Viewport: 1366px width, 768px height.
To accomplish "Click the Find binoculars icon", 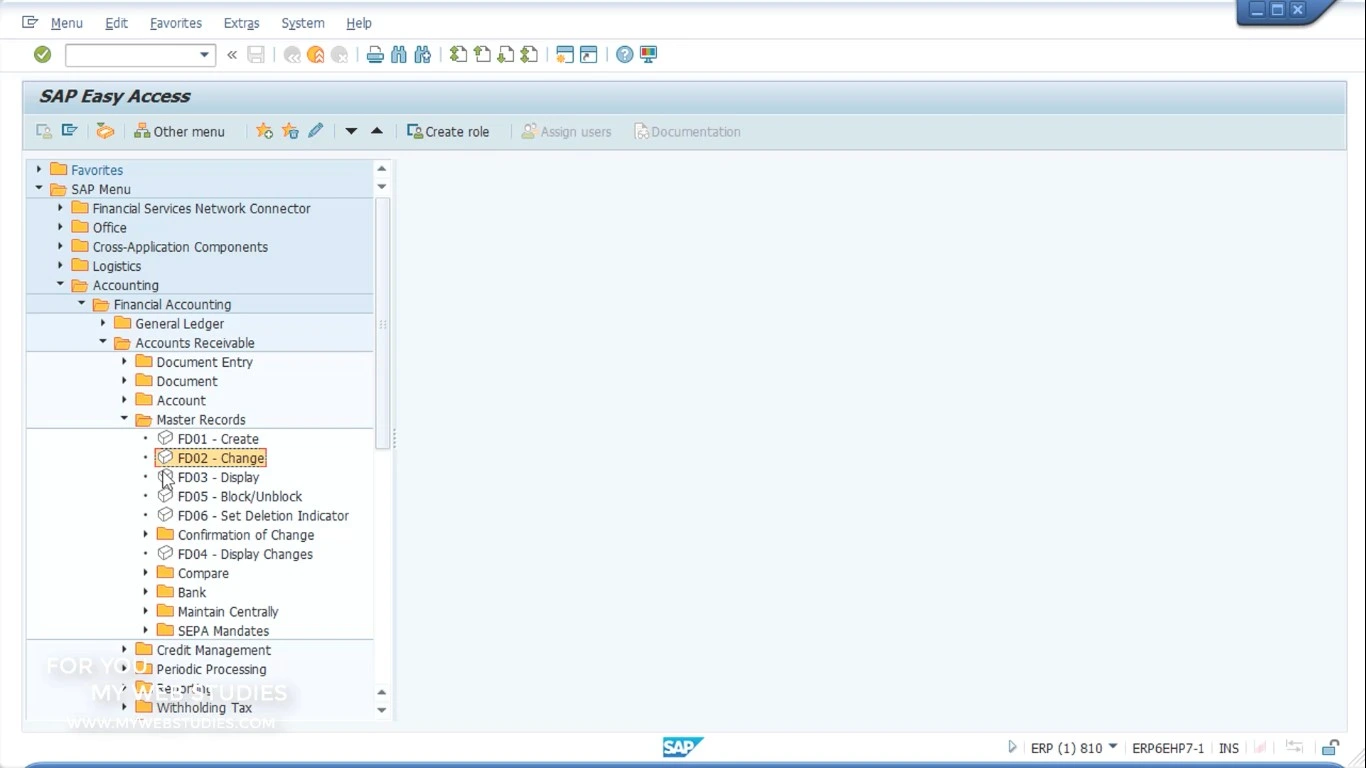I will coord(399,54).
